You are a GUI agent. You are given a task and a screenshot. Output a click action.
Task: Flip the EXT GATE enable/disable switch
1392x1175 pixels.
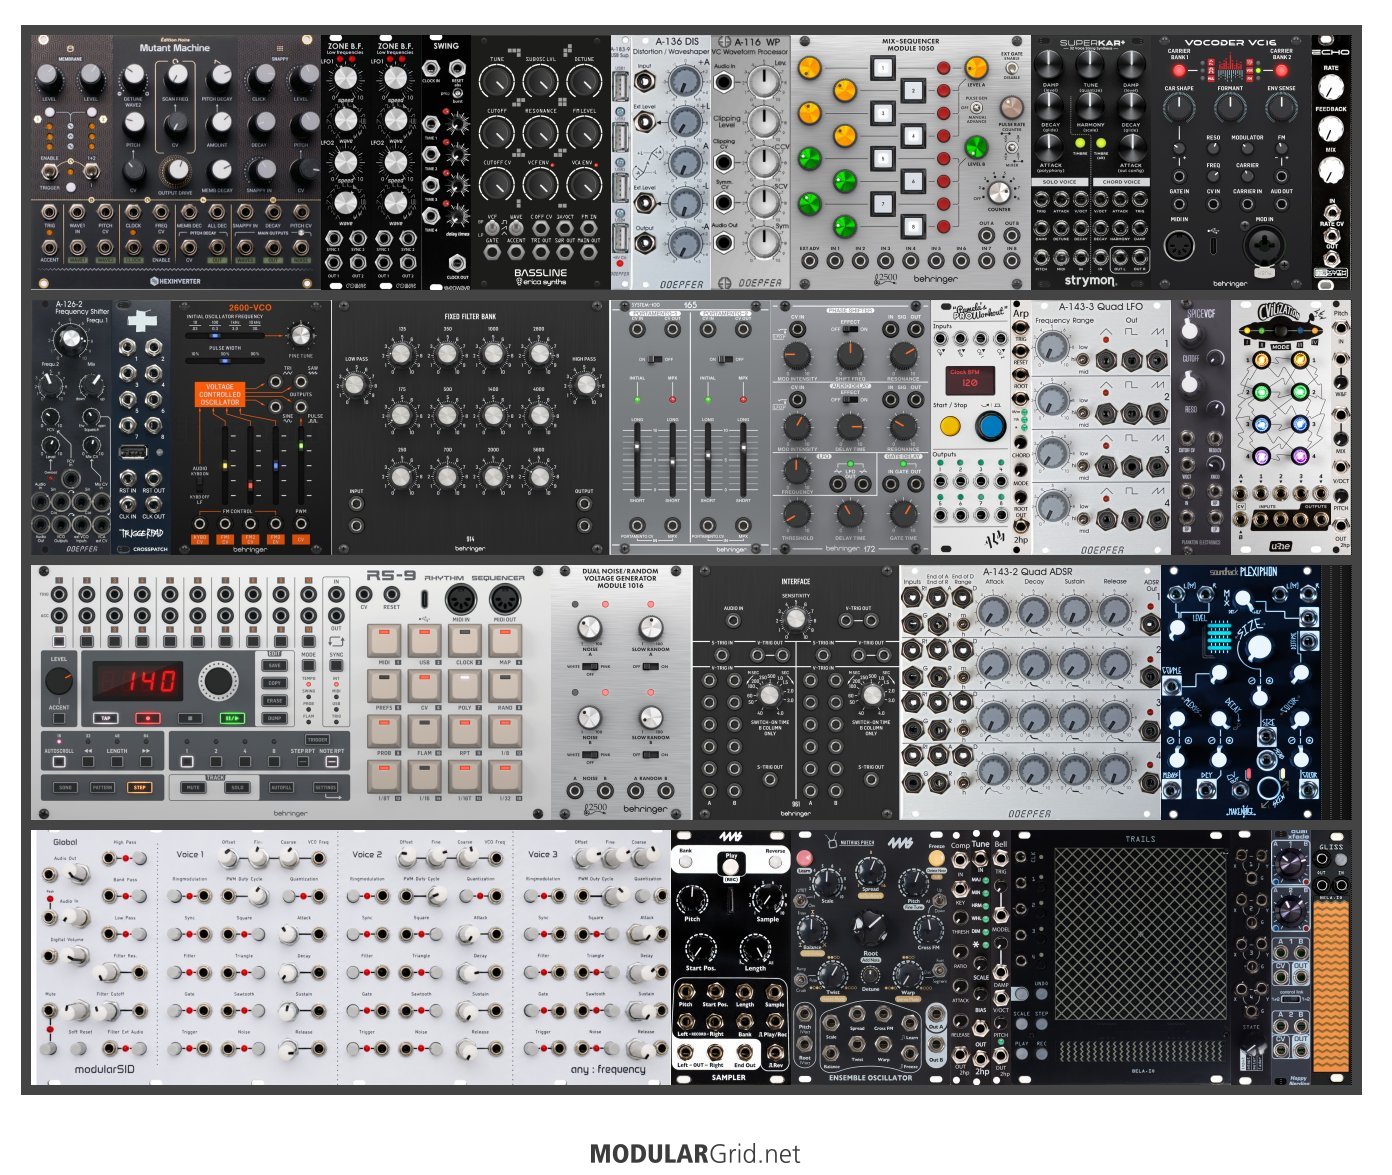pyautogui.click(x=1011, y=69)
